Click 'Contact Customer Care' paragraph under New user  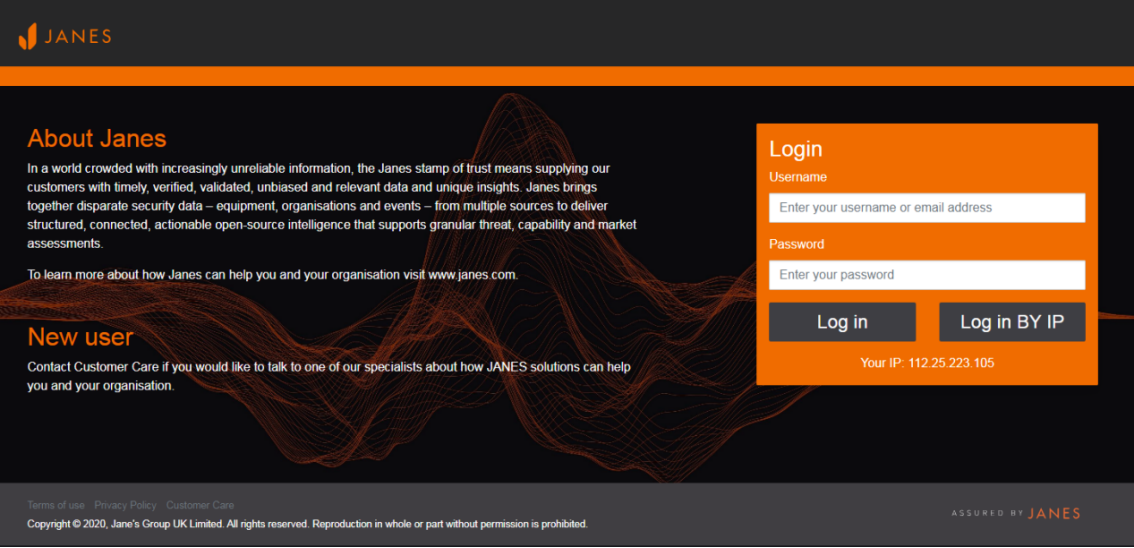click(329, 376)
